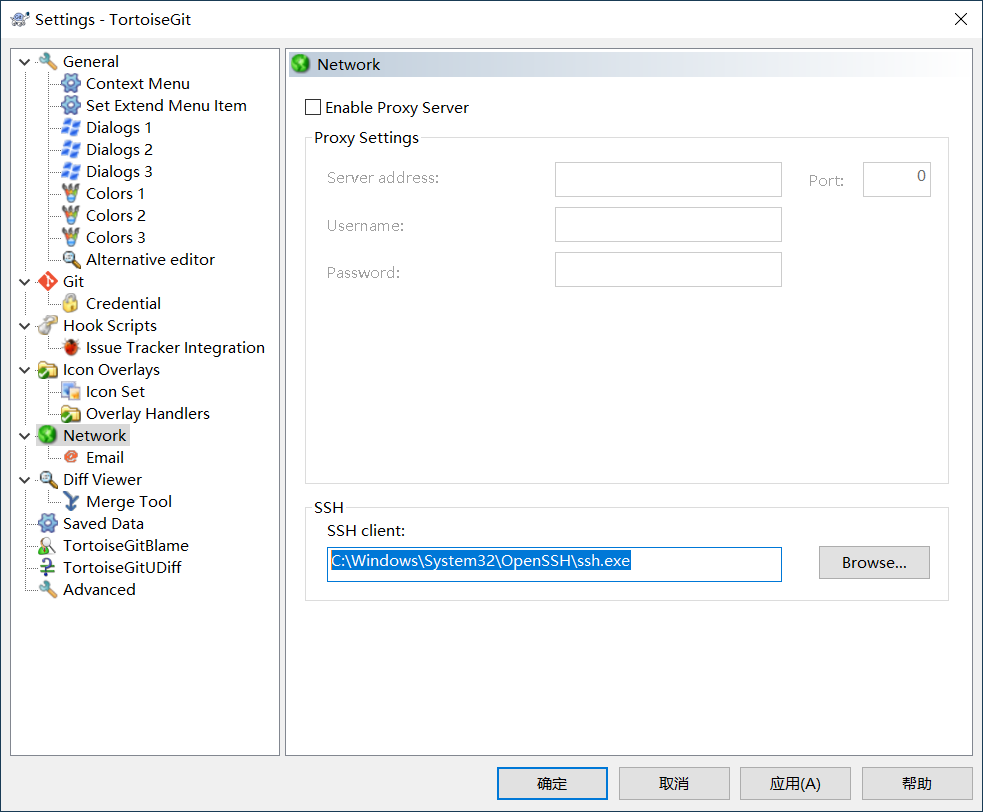Click the Username input field
Screen dimensions: 983x812
[x=668, y=224]
